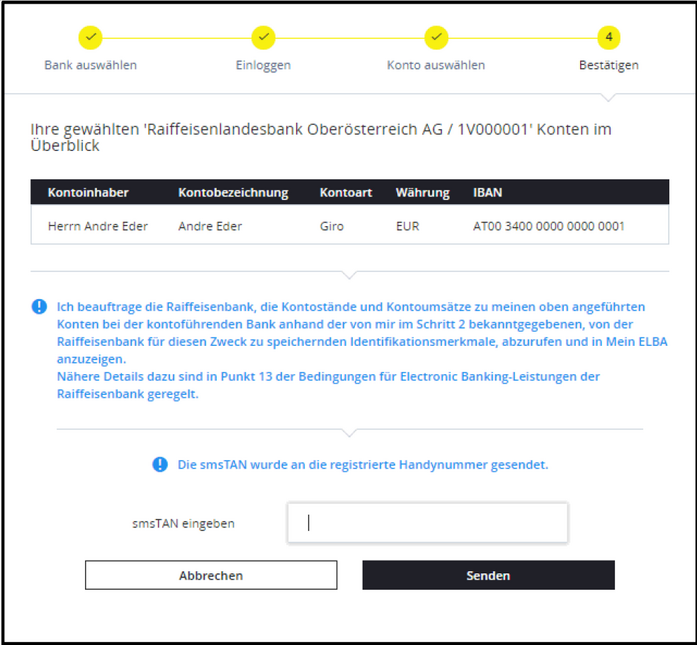Image resolution: width=697 pixels, height=645 pixels.
Task: Click the Kontoart column header
Action: [345, 192]
